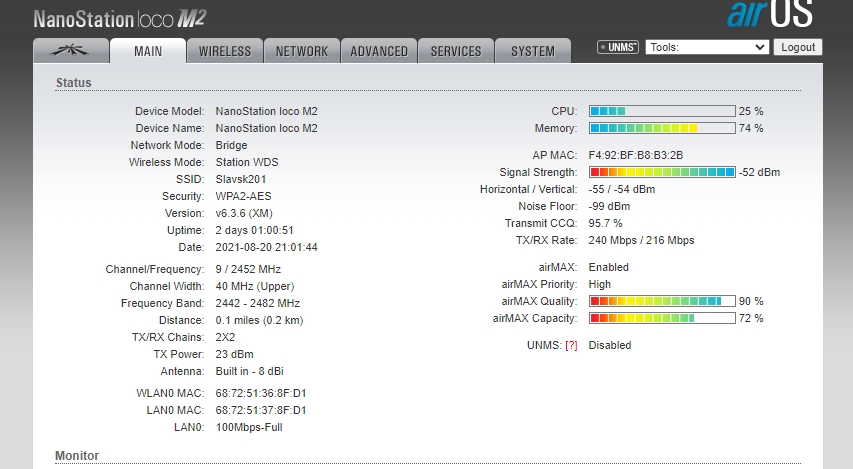Click the airMAX Priority value High
Image resolution: width=853 pixels, height=469 pixels.
599,284
